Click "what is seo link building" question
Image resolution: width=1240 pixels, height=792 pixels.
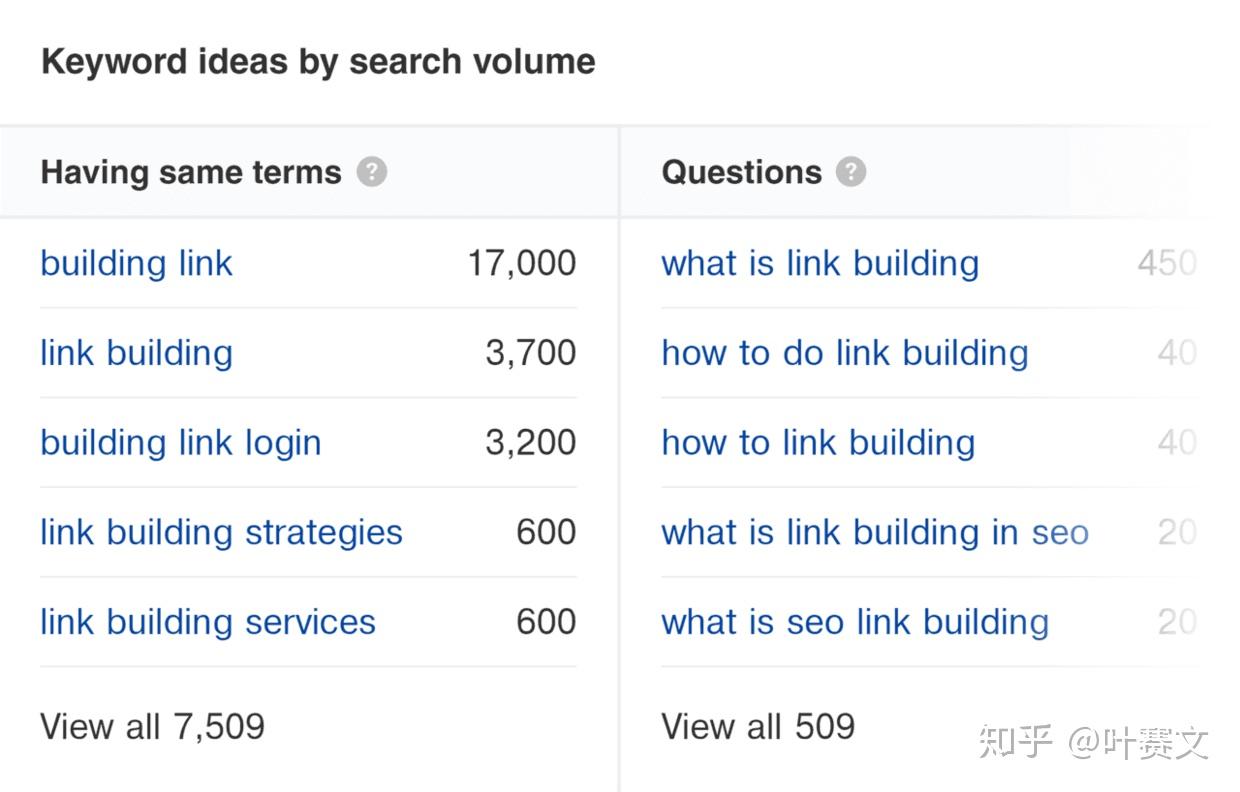tap(855, 622)
